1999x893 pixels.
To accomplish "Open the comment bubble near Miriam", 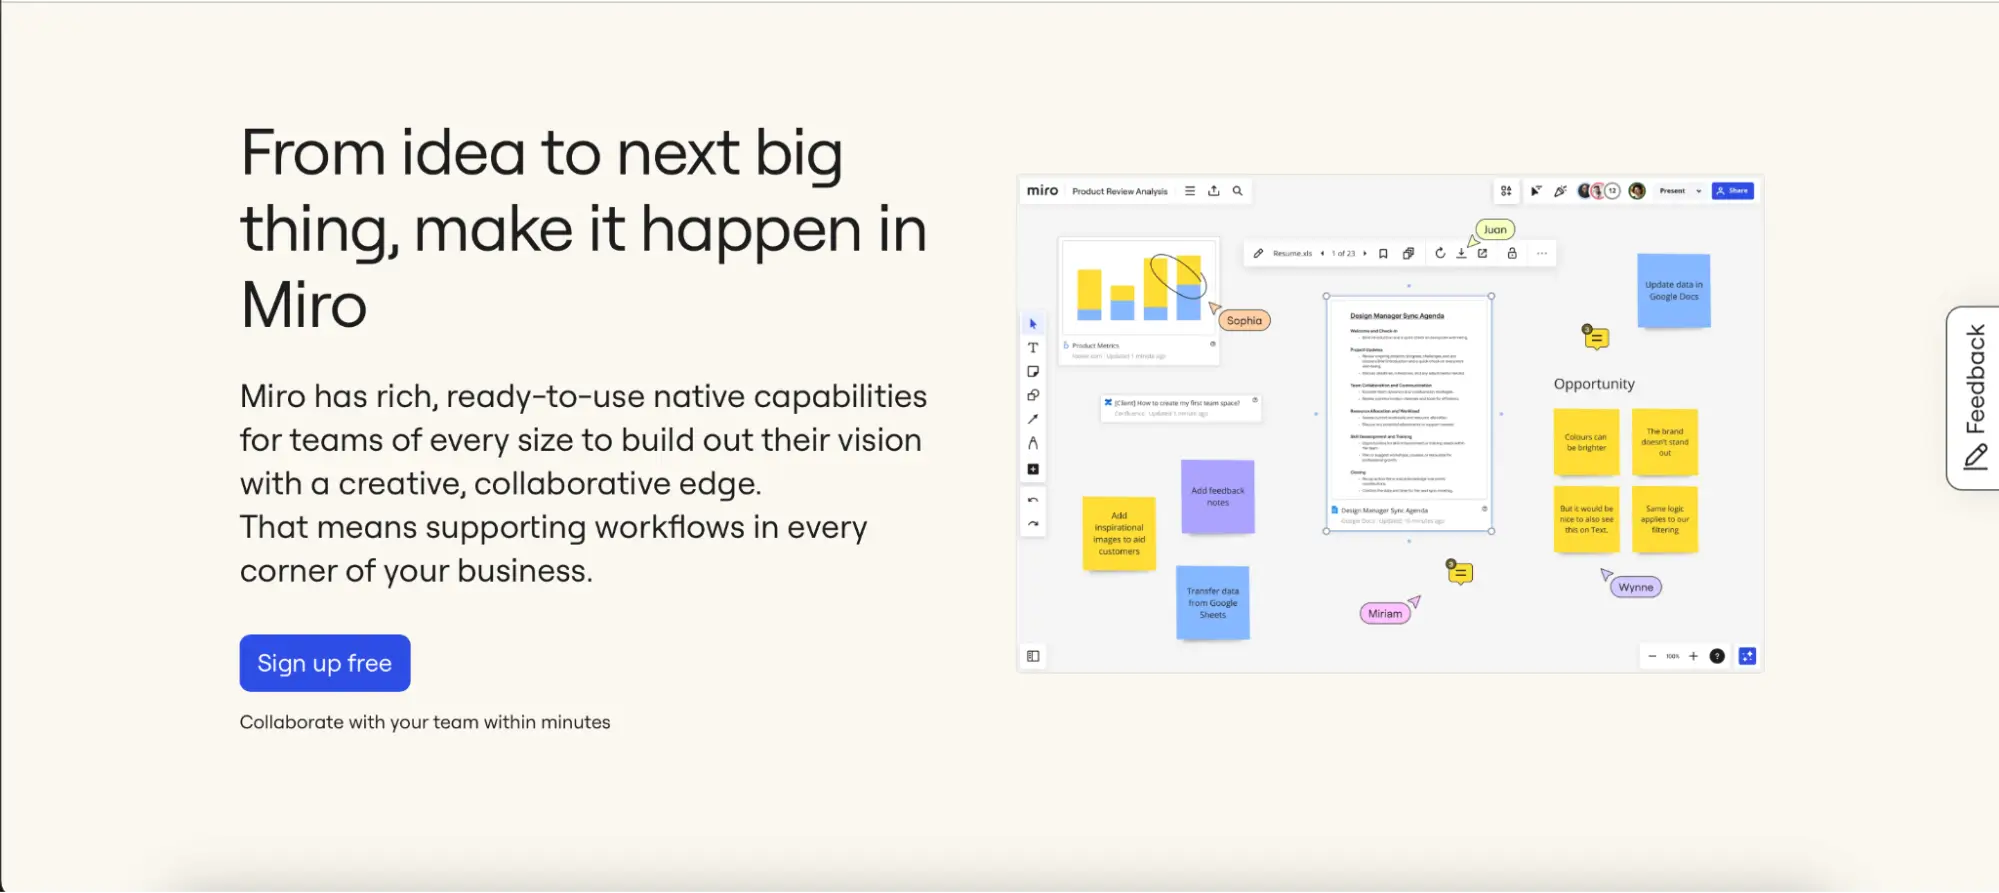I will pos(1460,572).
